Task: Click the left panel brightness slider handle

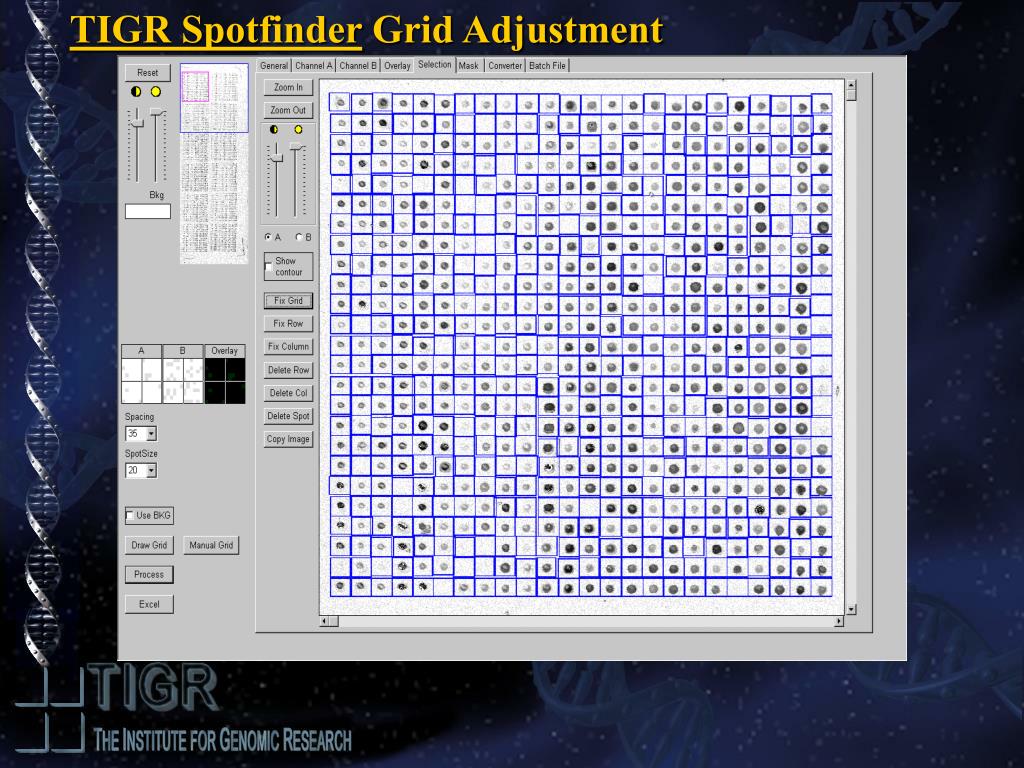Action: pyautogui.click(x=157, y=112)
